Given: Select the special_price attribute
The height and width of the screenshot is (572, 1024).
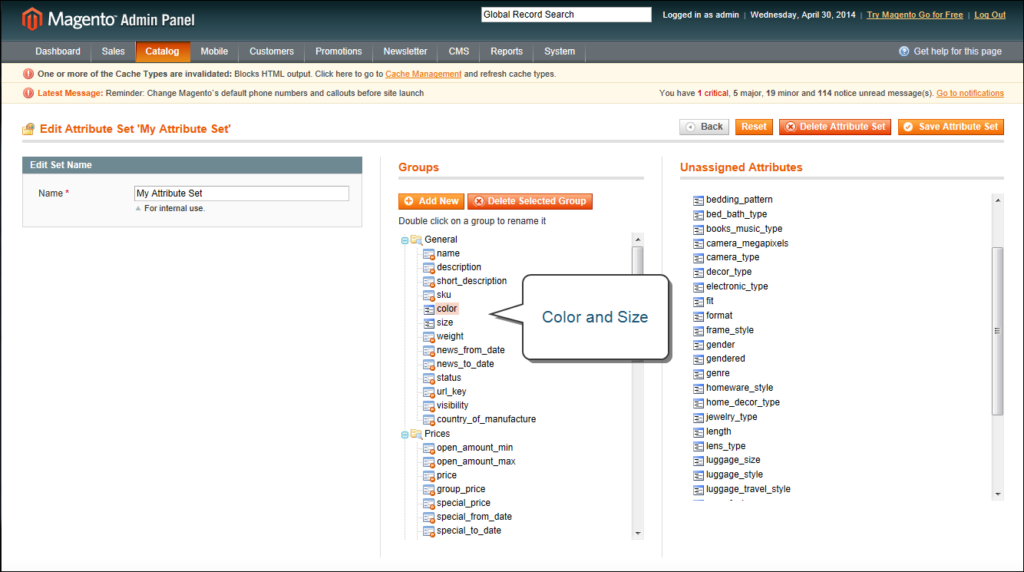Looking at the screenshot, I should click(x=463, y=503).
